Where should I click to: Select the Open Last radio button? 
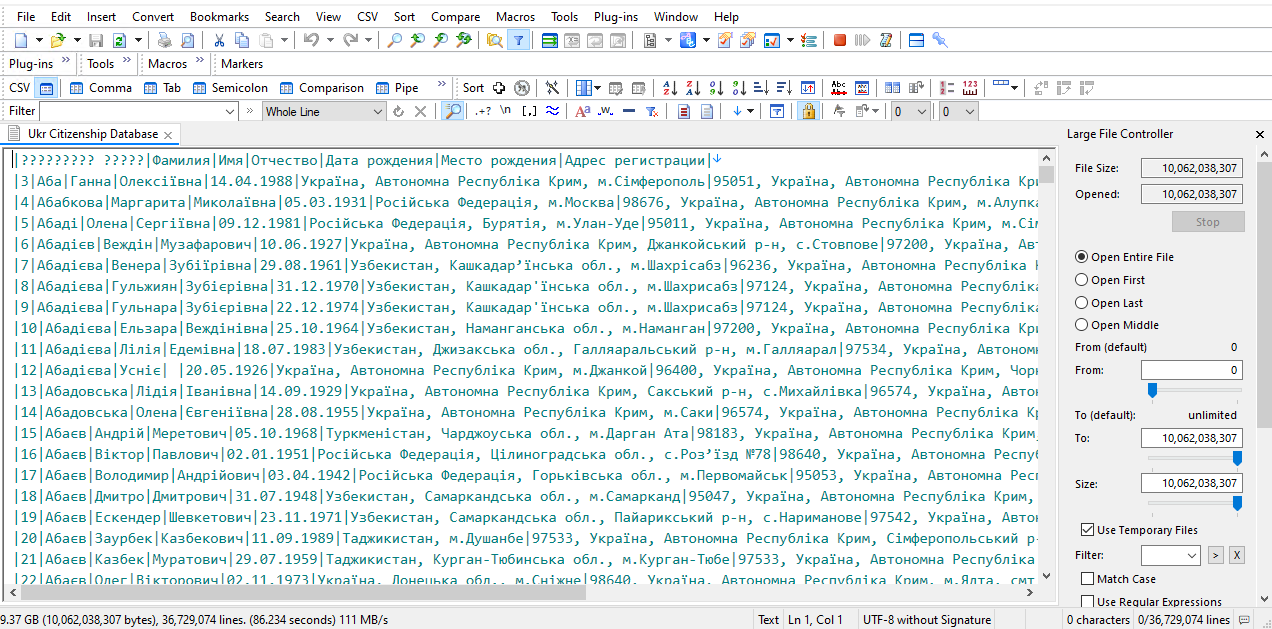tap(1081, 302)
